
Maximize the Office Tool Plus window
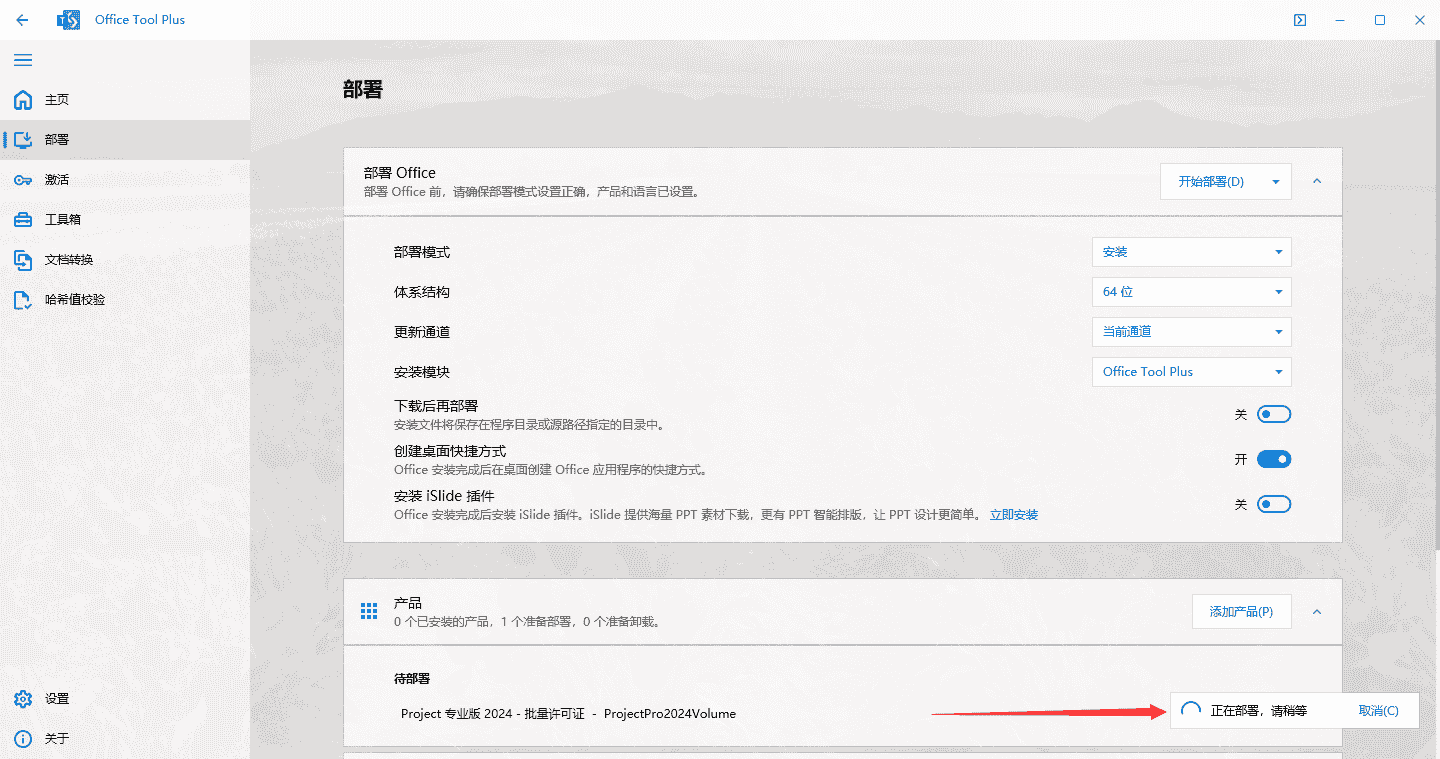pos(1380,20)
